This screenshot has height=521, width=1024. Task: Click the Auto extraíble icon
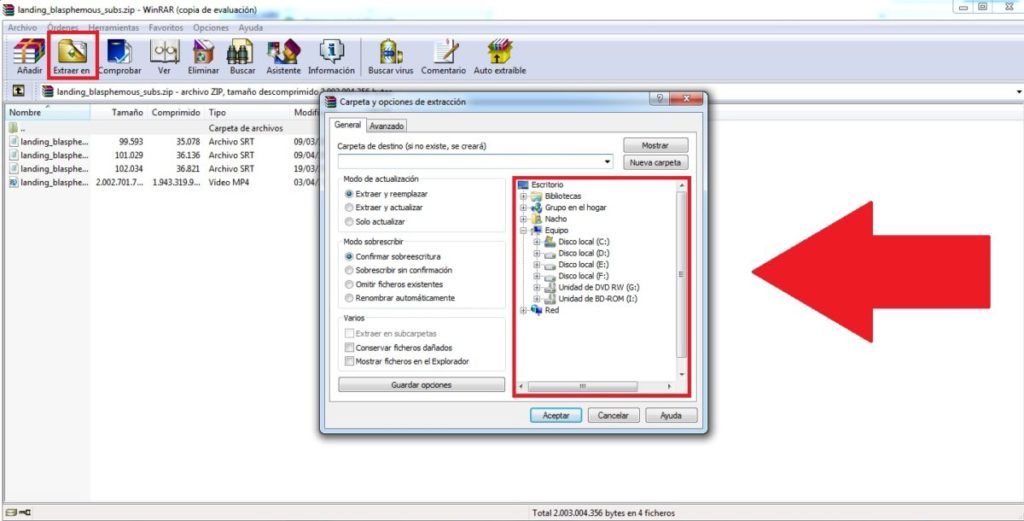pyautogui.click(x=499, y=56)
